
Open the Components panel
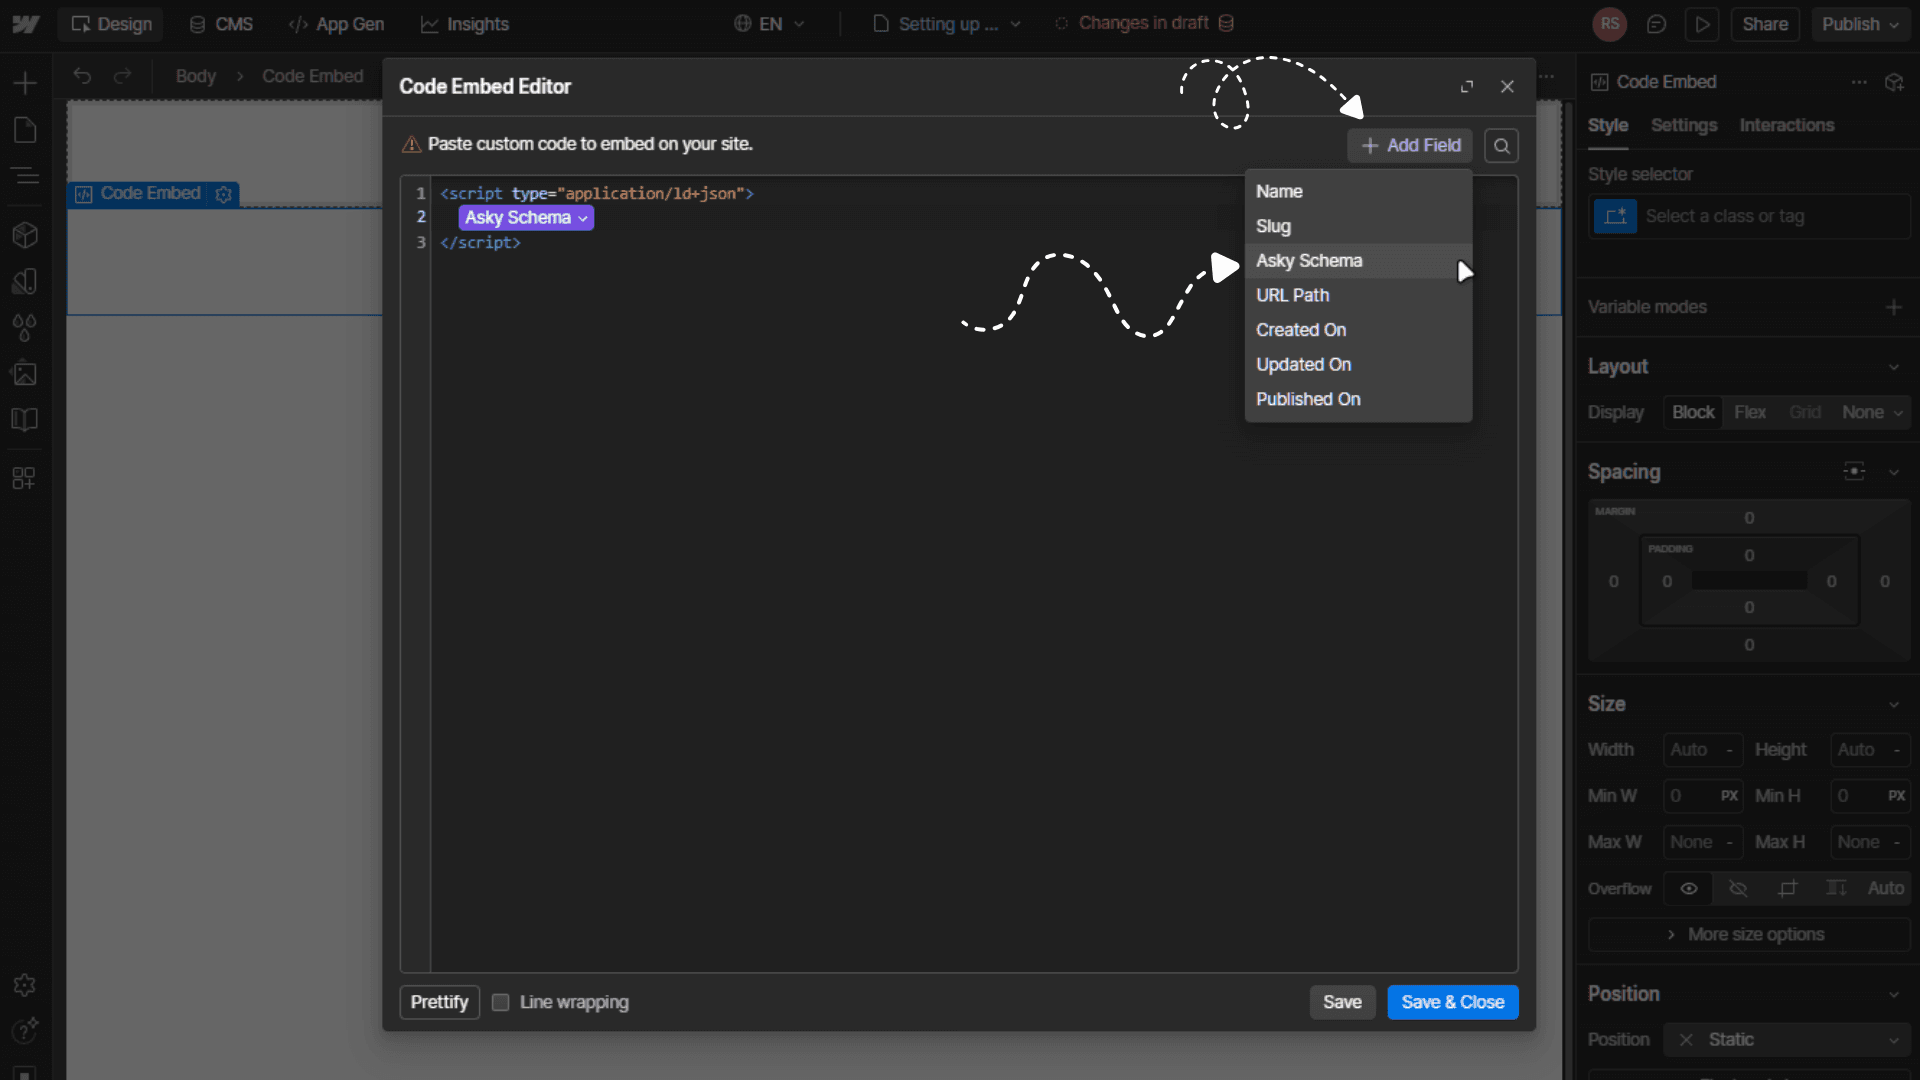[x=24, y=235]
